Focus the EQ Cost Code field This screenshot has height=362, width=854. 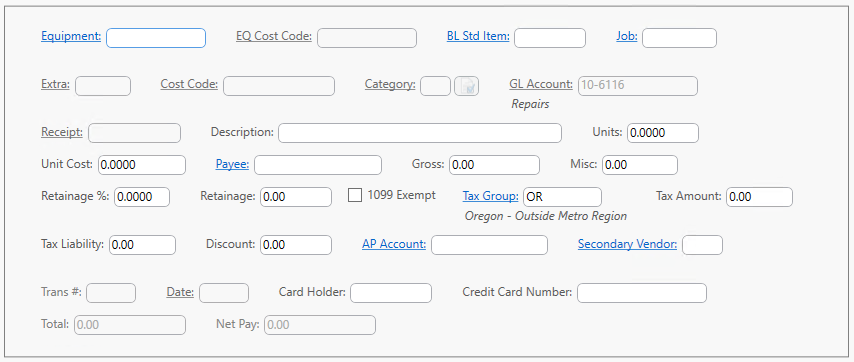click(x=367, y=38)
